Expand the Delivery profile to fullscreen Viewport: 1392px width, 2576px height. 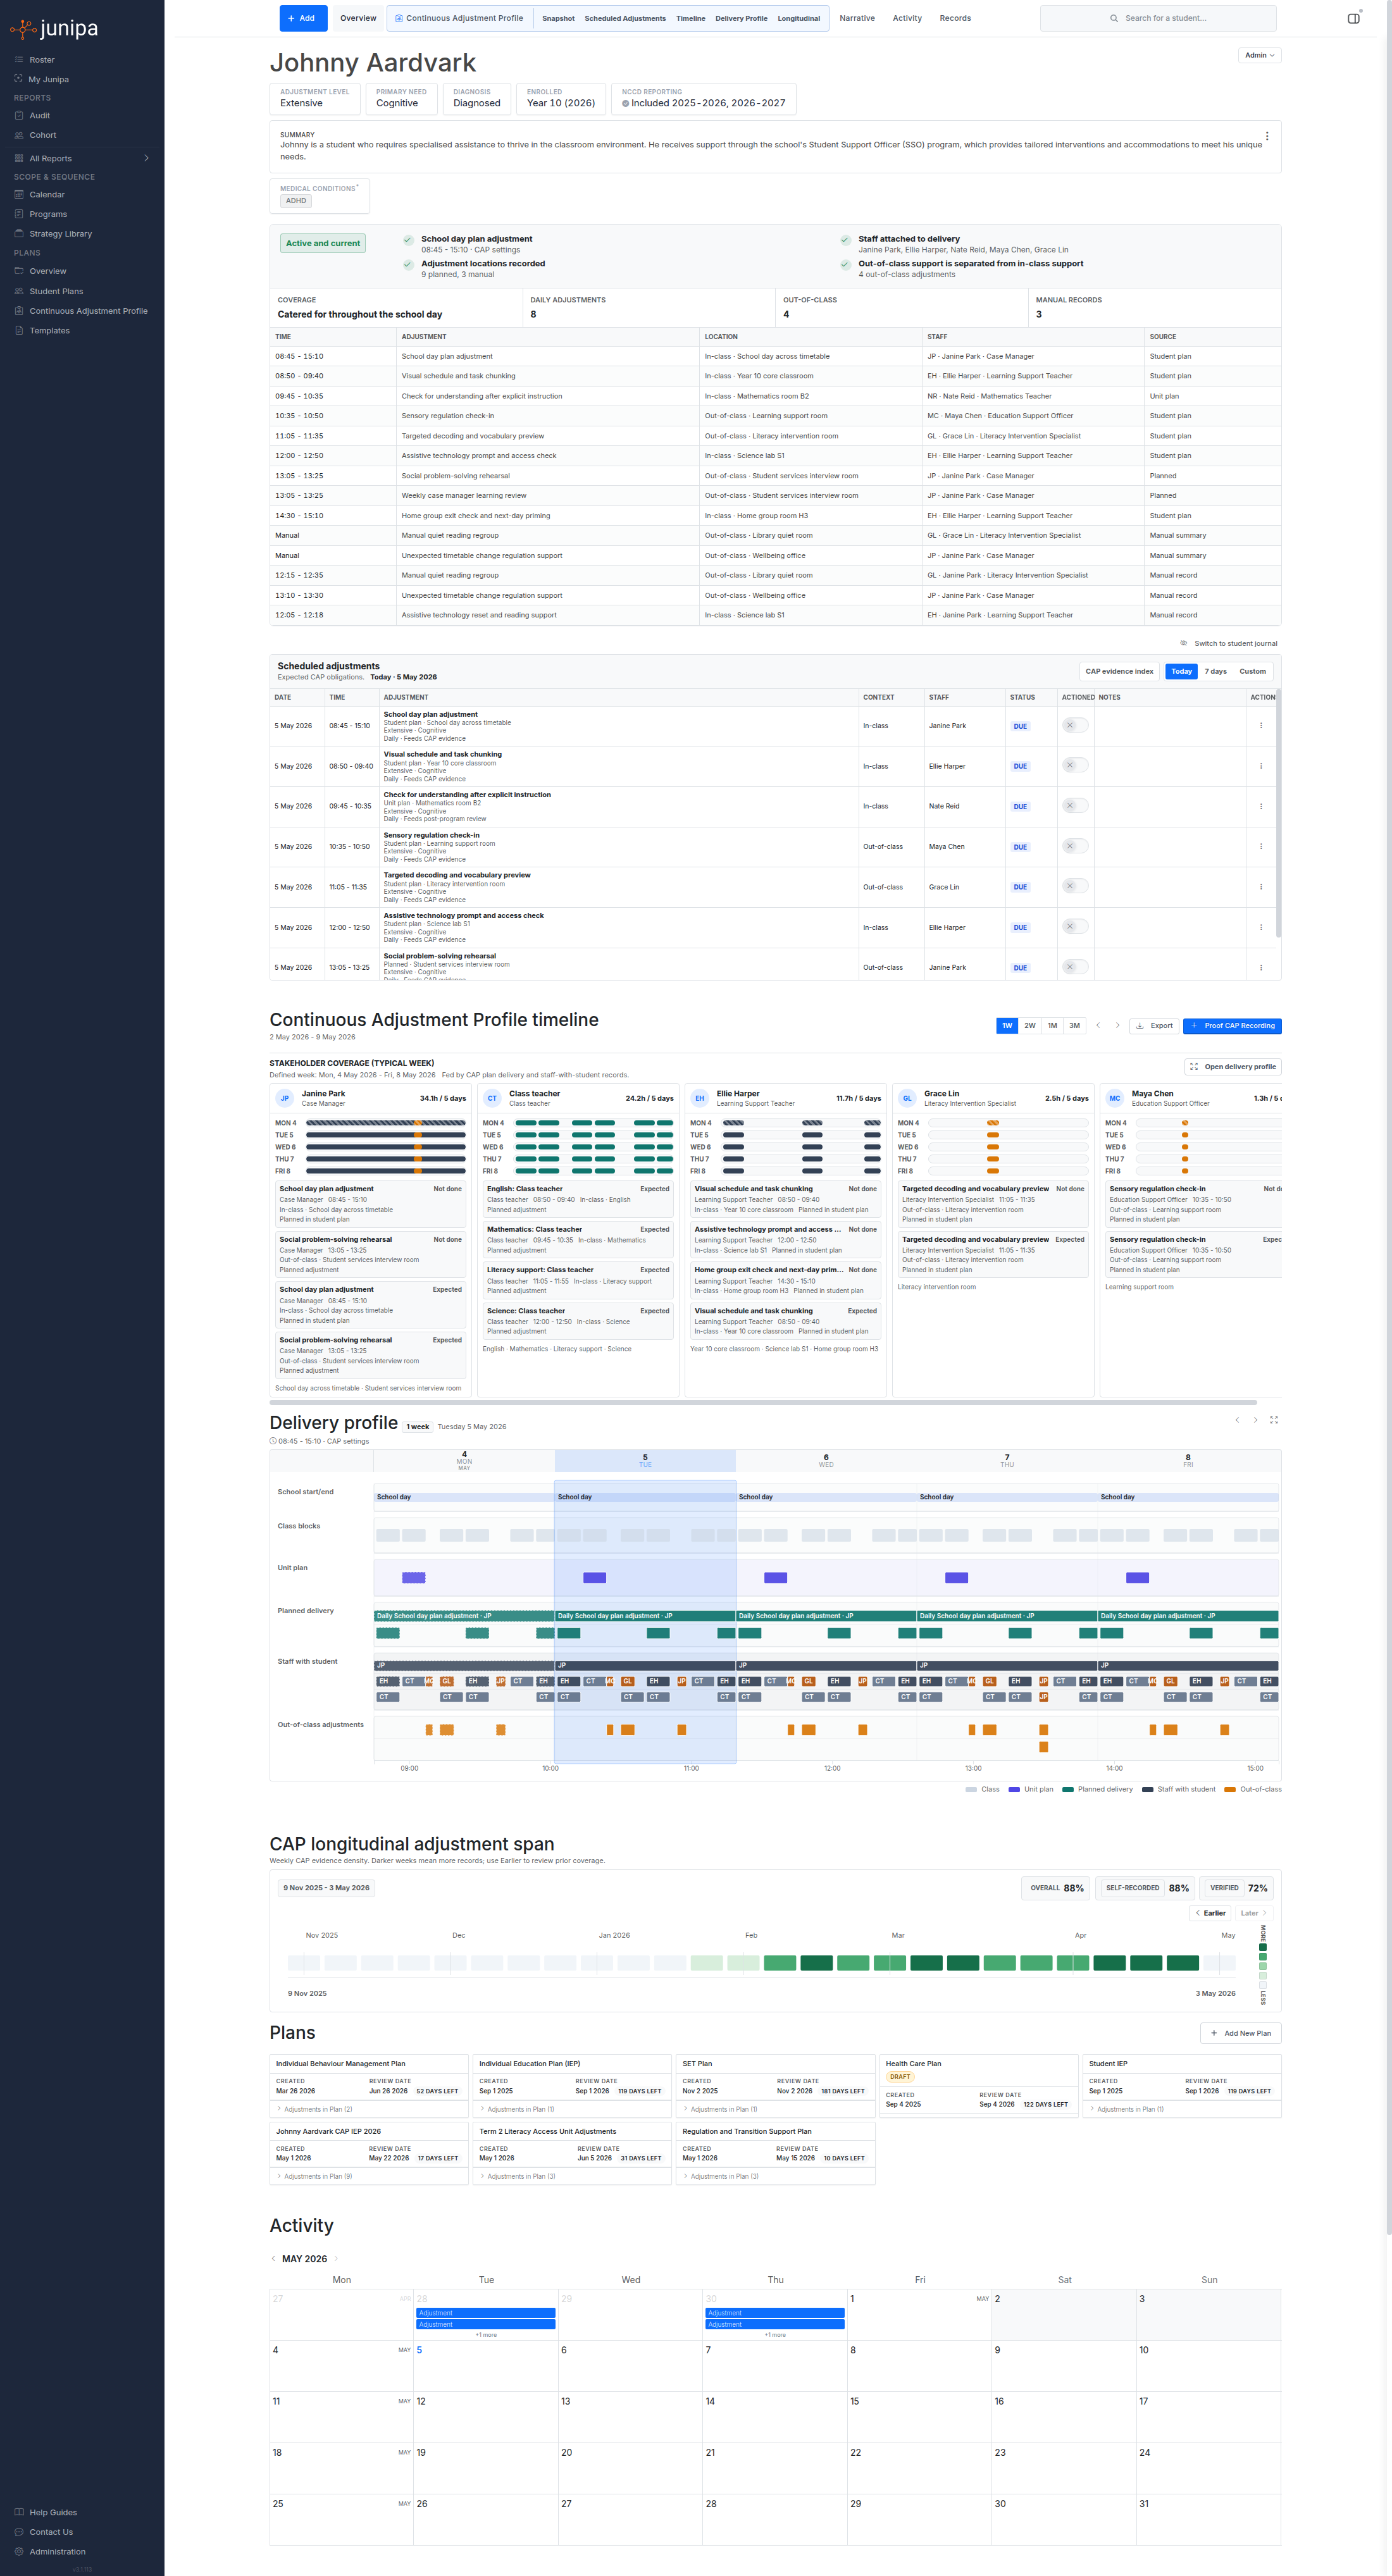1274,1420
